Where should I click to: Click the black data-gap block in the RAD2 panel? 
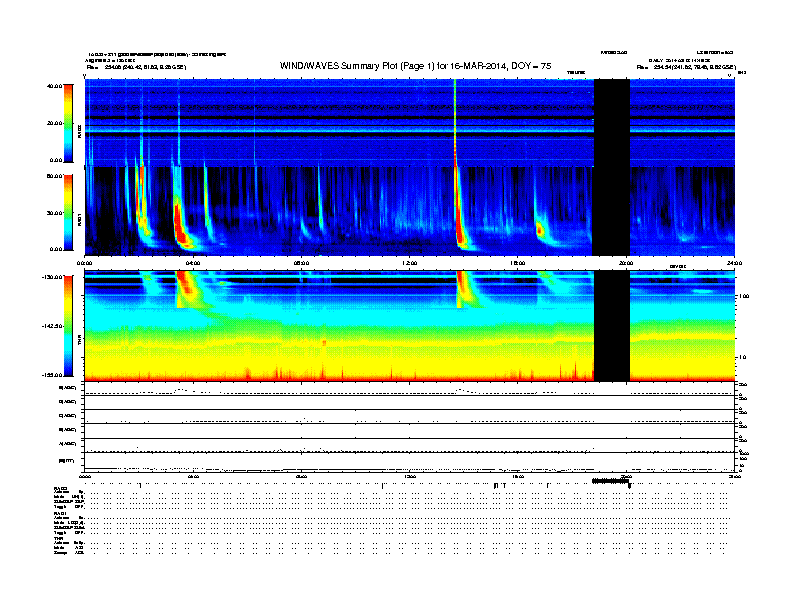point(611,123)
